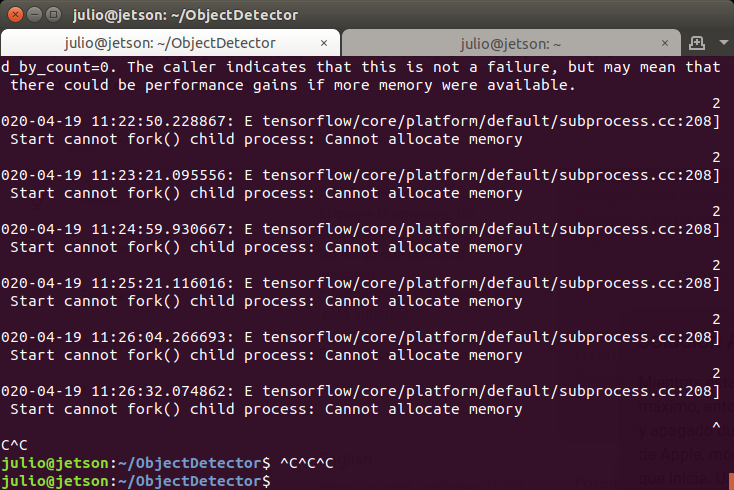Screen dimensions: 734x490
Task: Click the 11:26:32.074862 tensorflow error line
Action: click(360, 391)
